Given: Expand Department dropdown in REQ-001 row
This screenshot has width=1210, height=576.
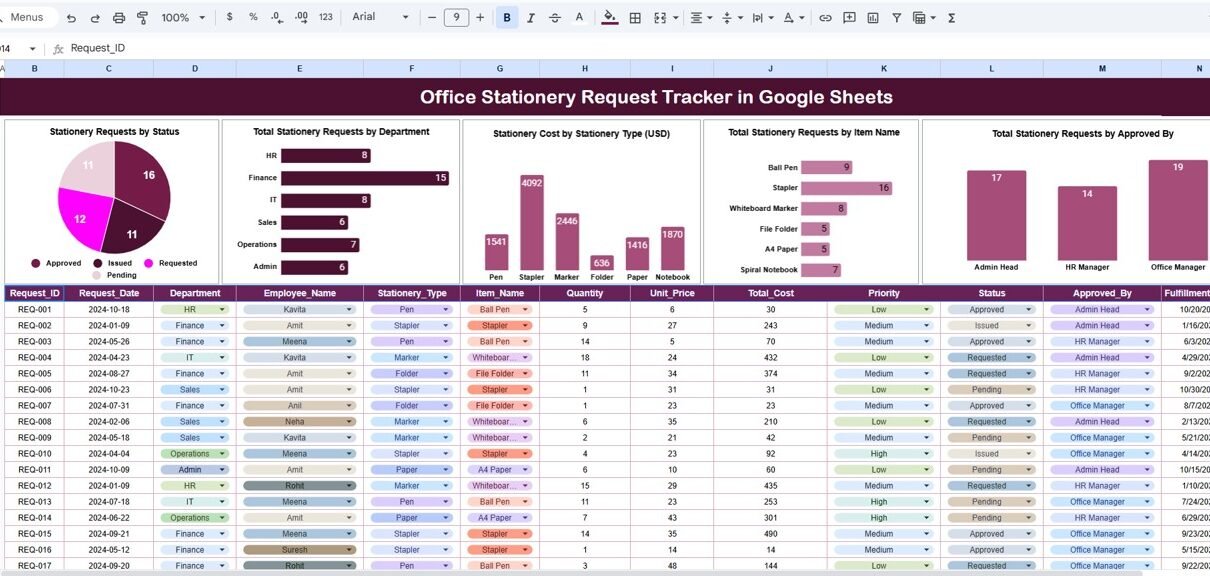Looking at the screenshot, I should point(221,310).
